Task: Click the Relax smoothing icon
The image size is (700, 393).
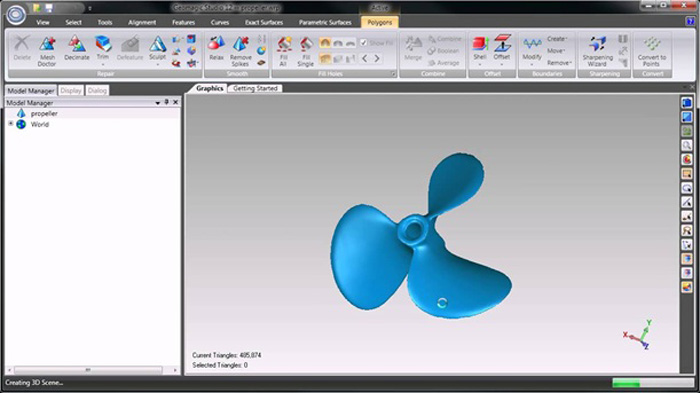Action: pyautogui.click(x=217, y=48)
